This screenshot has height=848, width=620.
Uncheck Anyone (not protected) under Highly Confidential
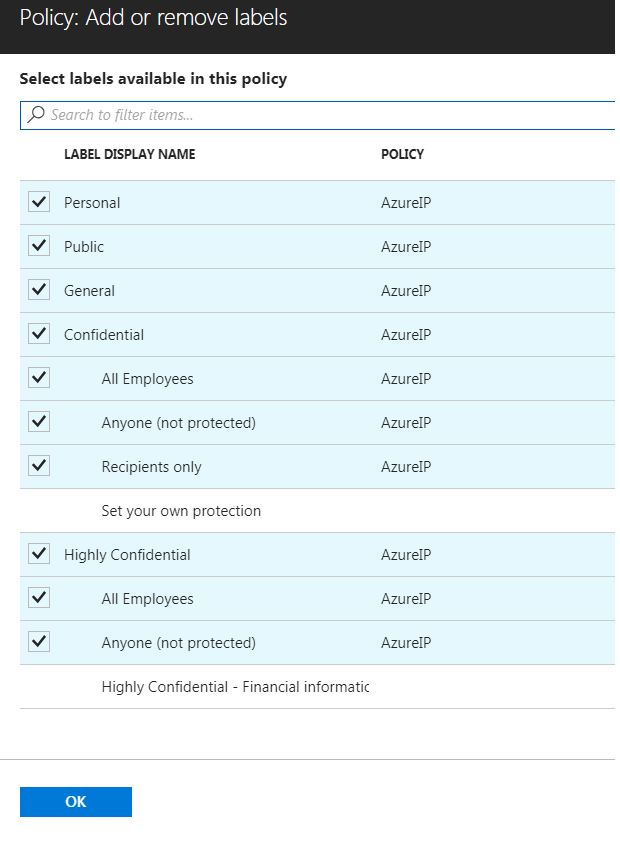38,642
